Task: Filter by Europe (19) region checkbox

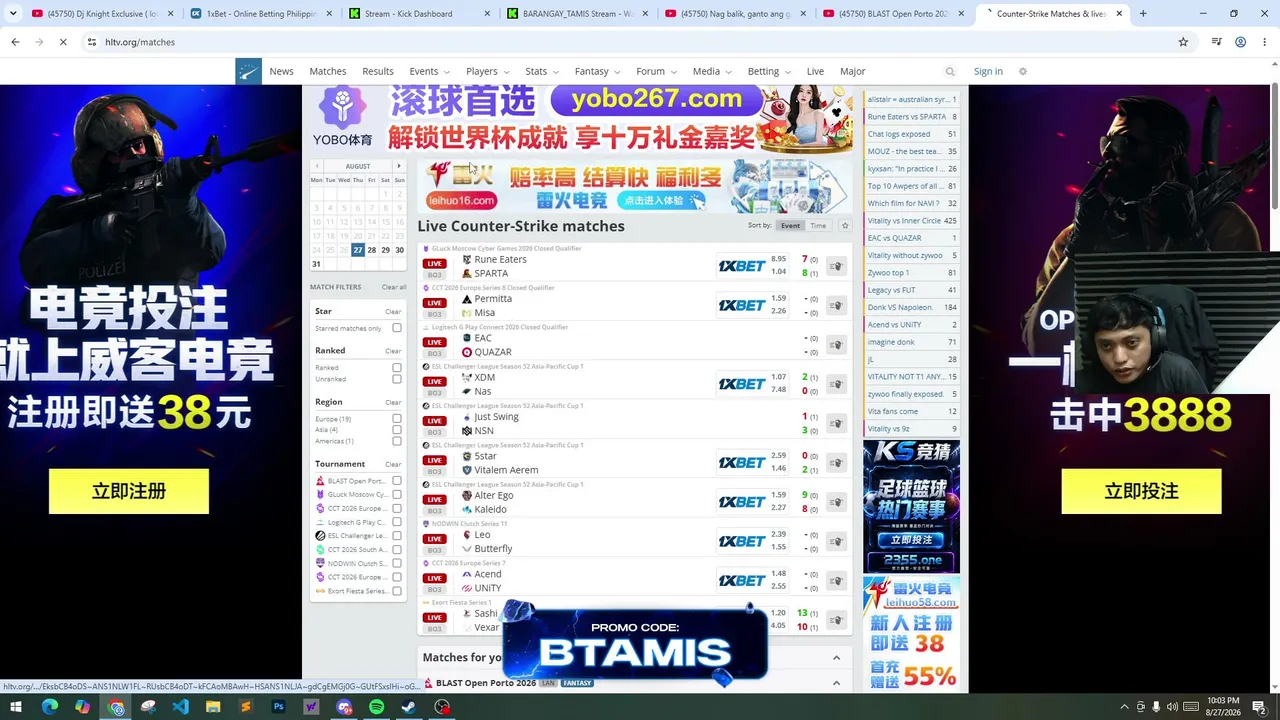Action: (x=397, y=419)
